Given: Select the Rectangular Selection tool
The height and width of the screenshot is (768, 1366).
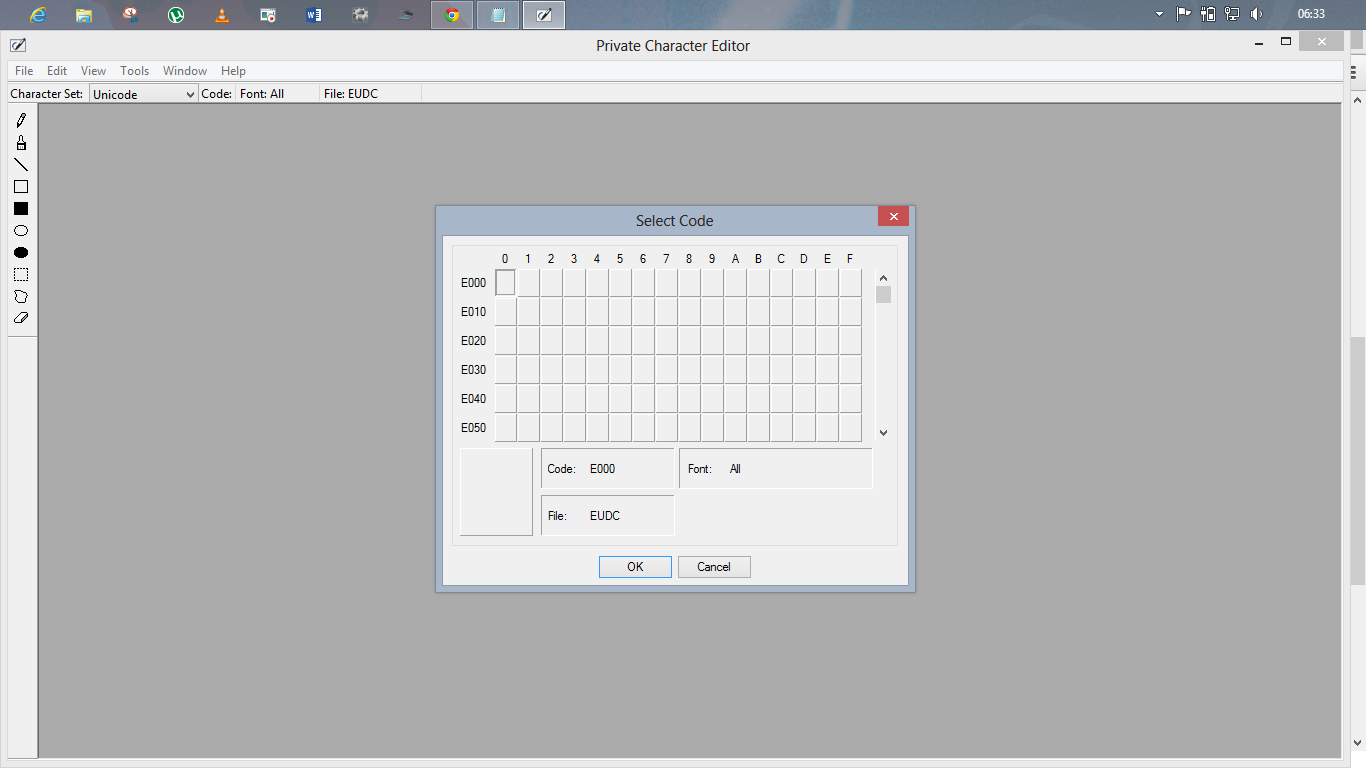Looking at the screenshot, I should pyautogui.click(x=21, y=274).
